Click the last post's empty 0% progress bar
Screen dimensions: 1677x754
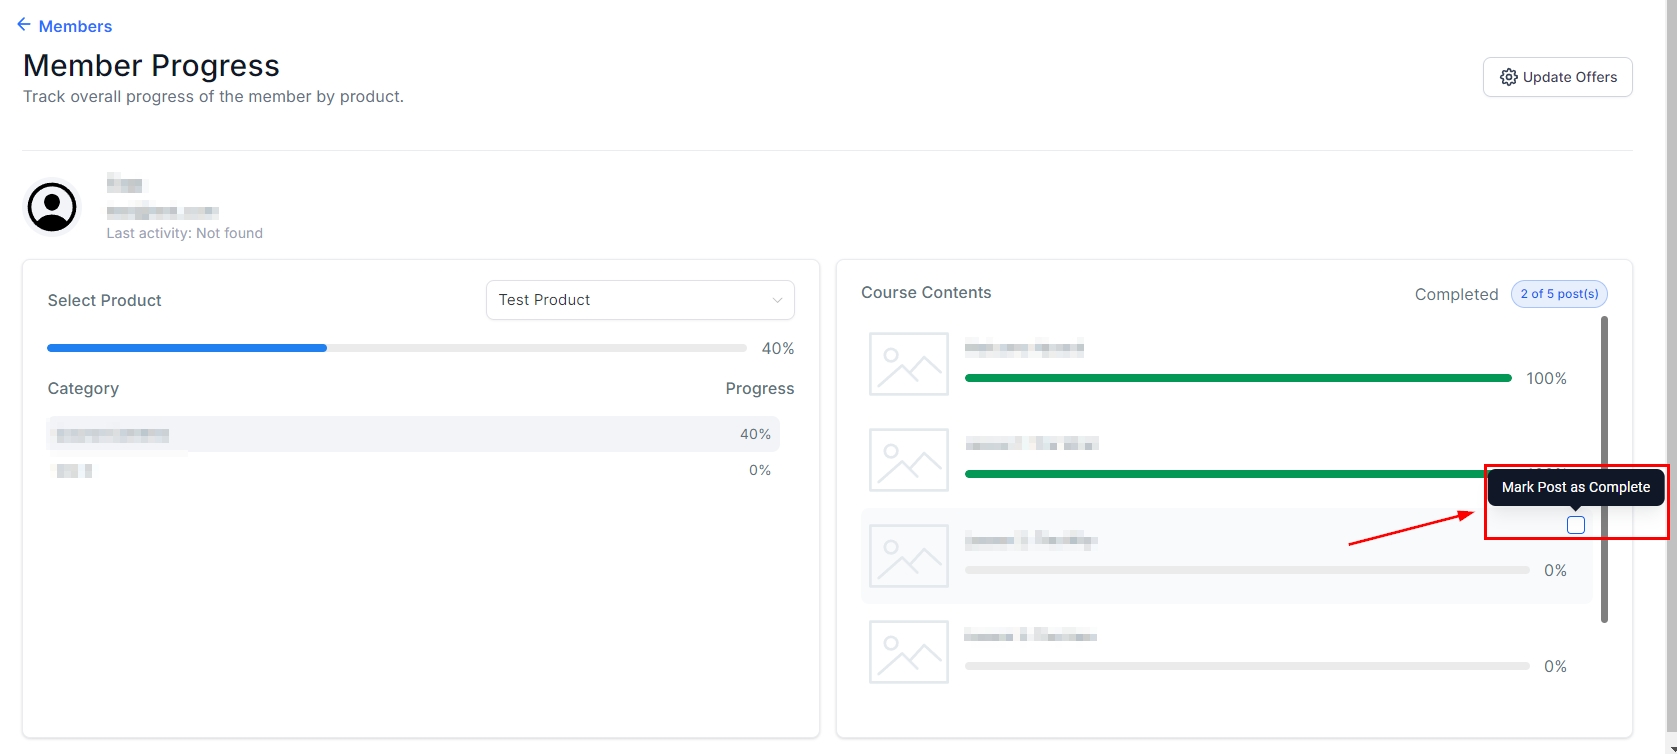(1246, 666)
